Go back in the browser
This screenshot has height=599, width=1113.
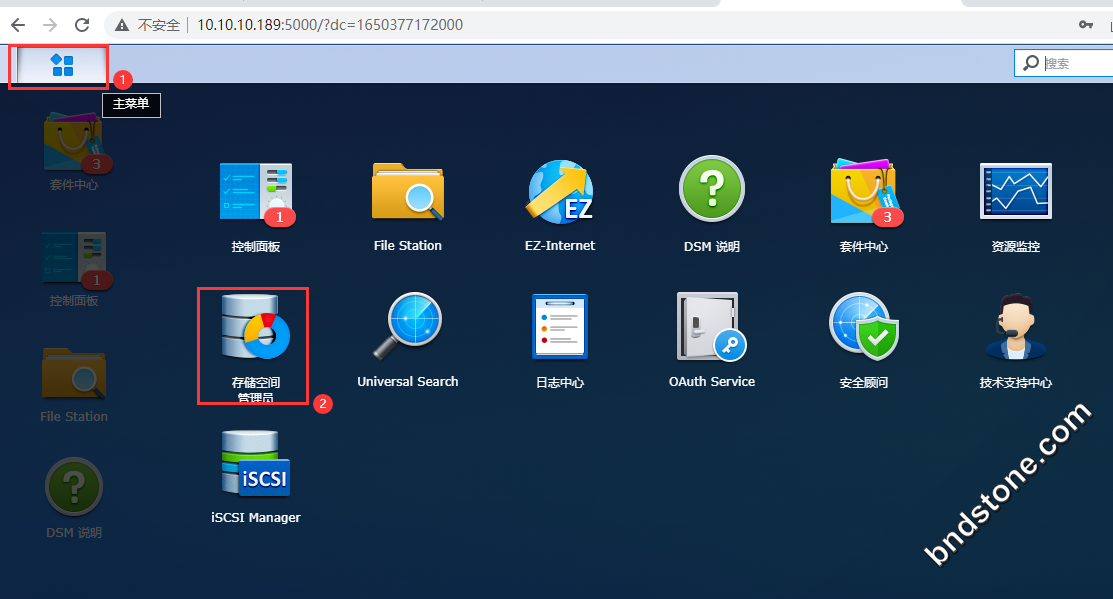(18, 25)
